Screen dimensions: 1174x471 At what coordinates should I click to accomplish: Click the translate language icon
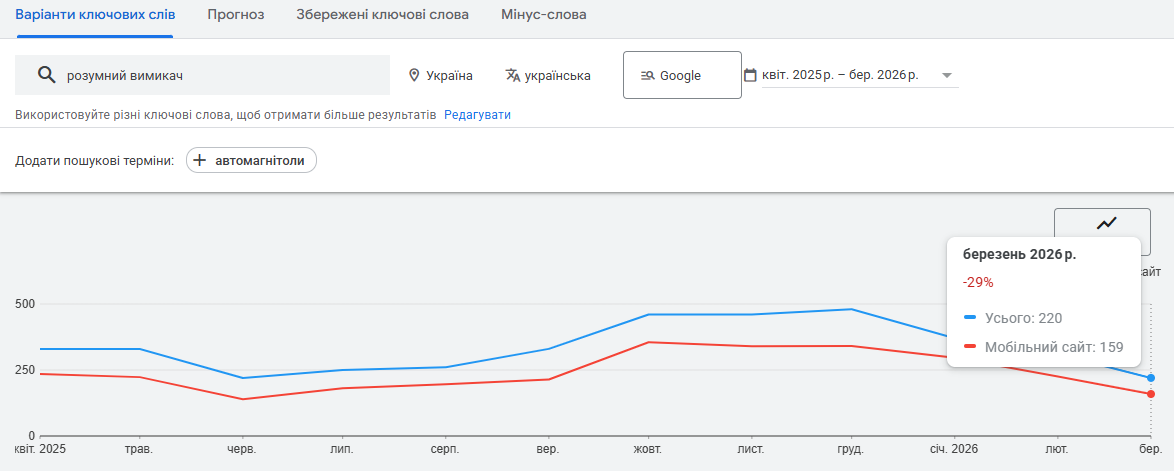coord(513,75)
